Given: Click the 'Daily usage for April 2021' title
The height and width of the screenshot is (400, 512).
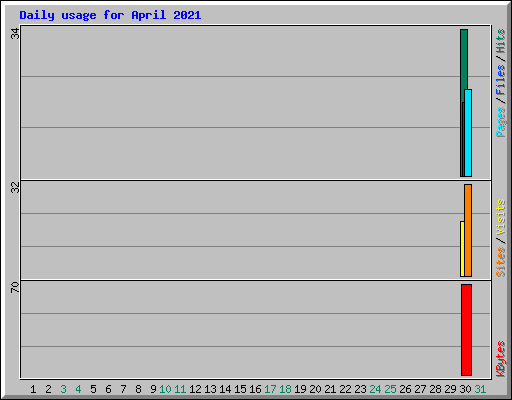Looking at the screenshot, I should (110, 15).
